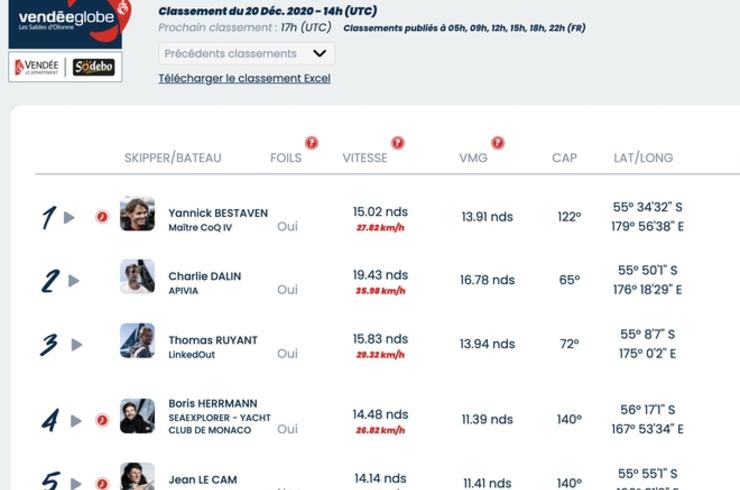
Task: Click Télécharger le classement Excel link
Action: (244, 78)
